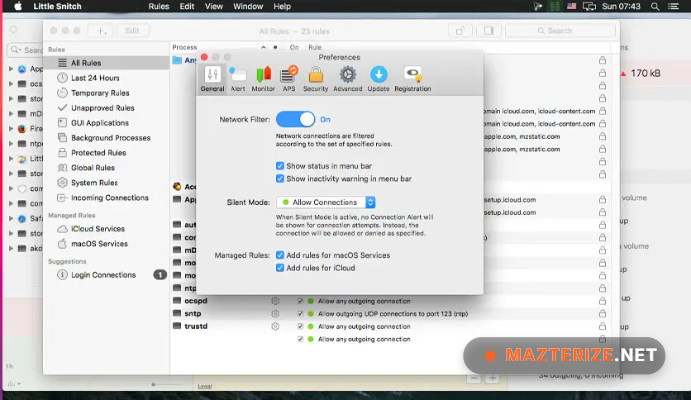Toggle the trustd rule checkbox
The width and height of the screenshot is (691, 400).
coord(300,326)
